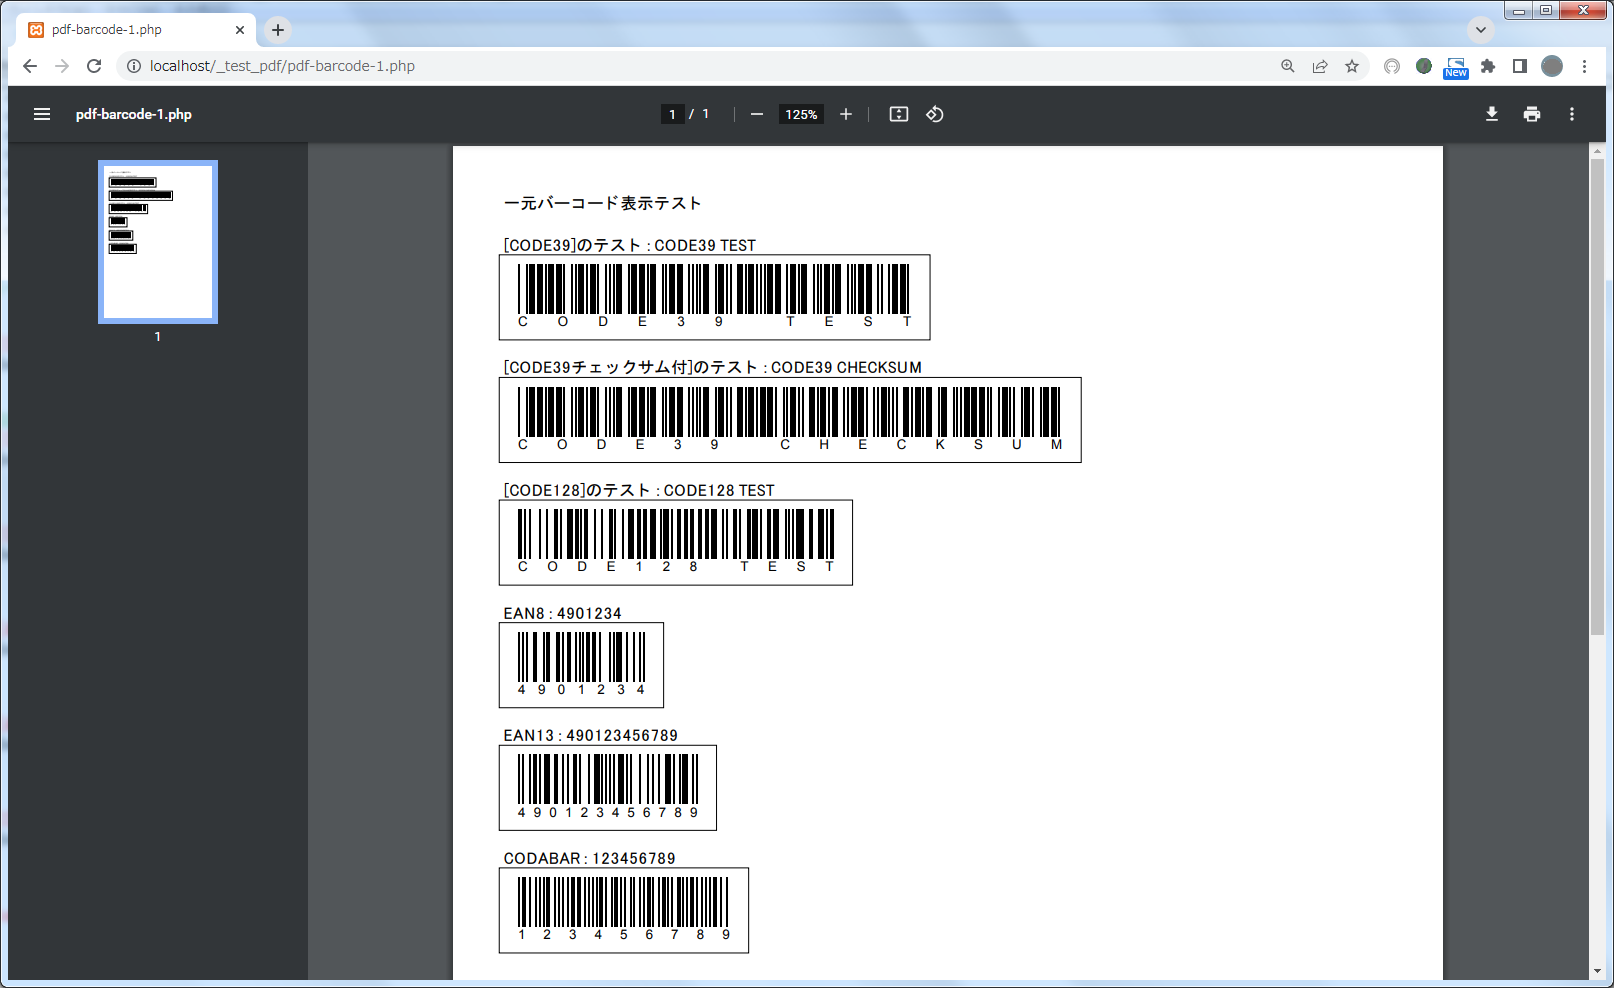Screen dimensions: 1614x988
Task: Click the "[CODE39]のテスト : CODE39 TEST" label
Action: [x=630, y=245]
